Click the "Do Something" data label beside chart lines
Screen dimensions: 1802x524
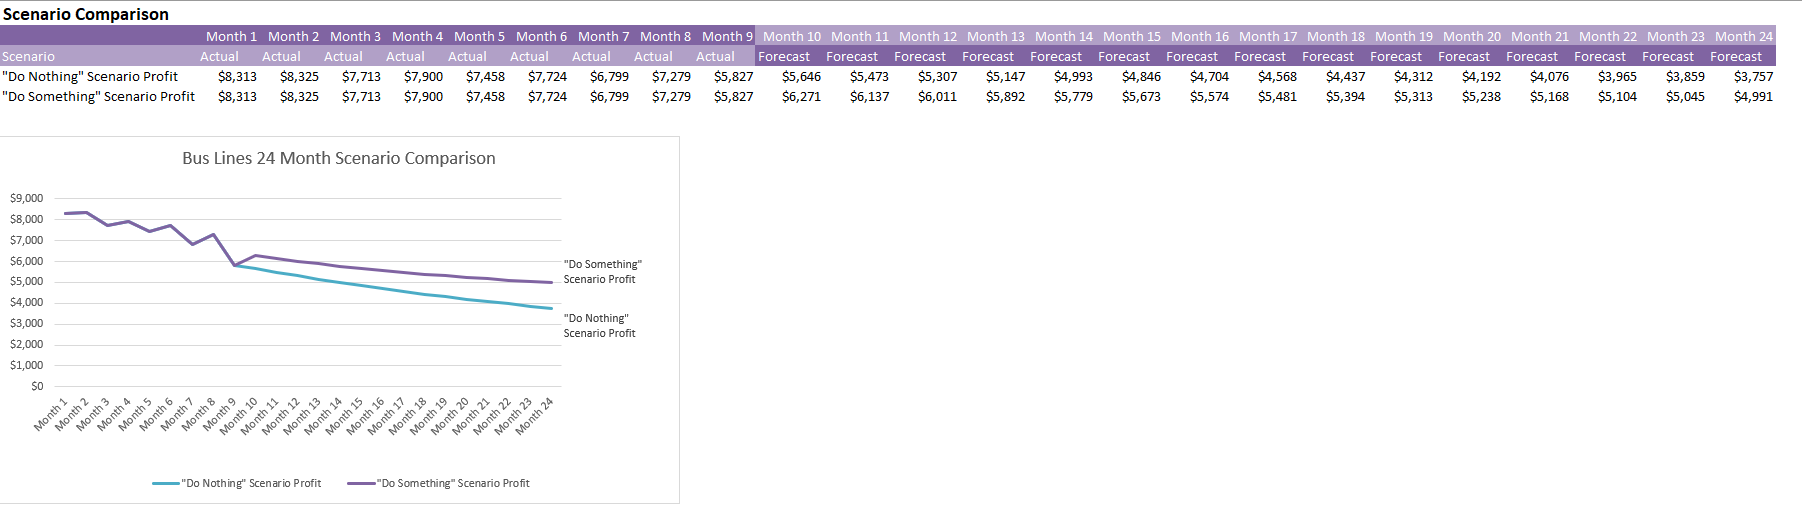[602, 272]
